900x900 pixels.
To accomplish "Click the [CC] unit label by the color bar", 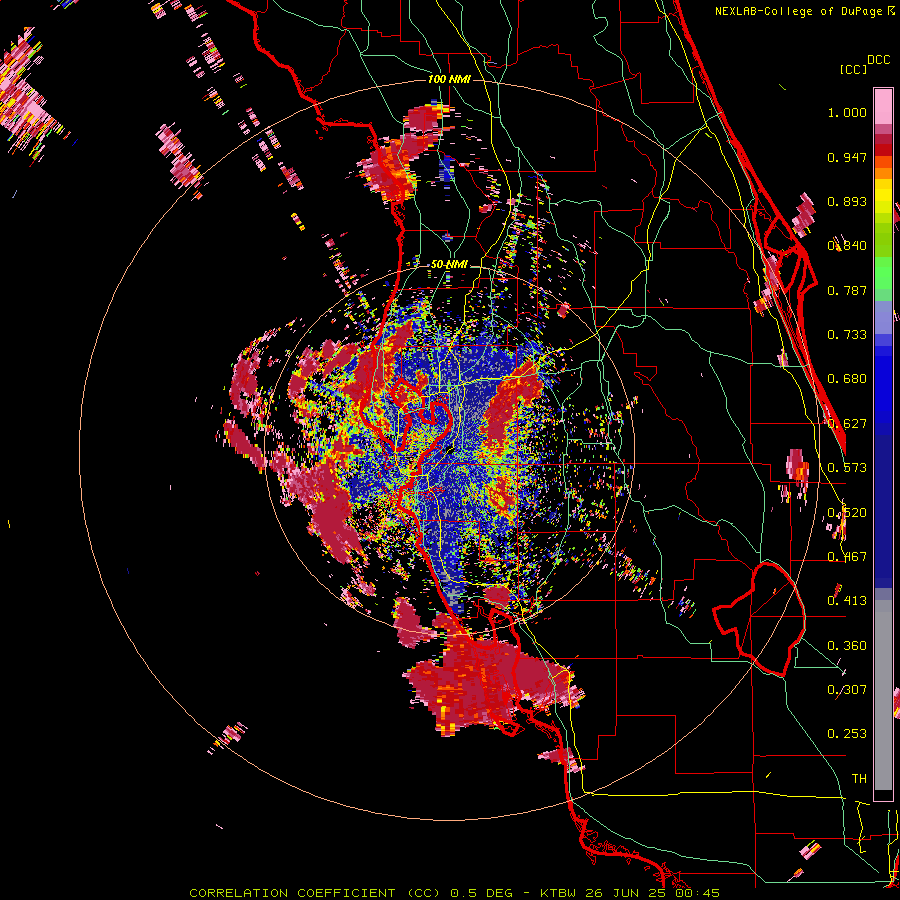I will coord(853,69).
